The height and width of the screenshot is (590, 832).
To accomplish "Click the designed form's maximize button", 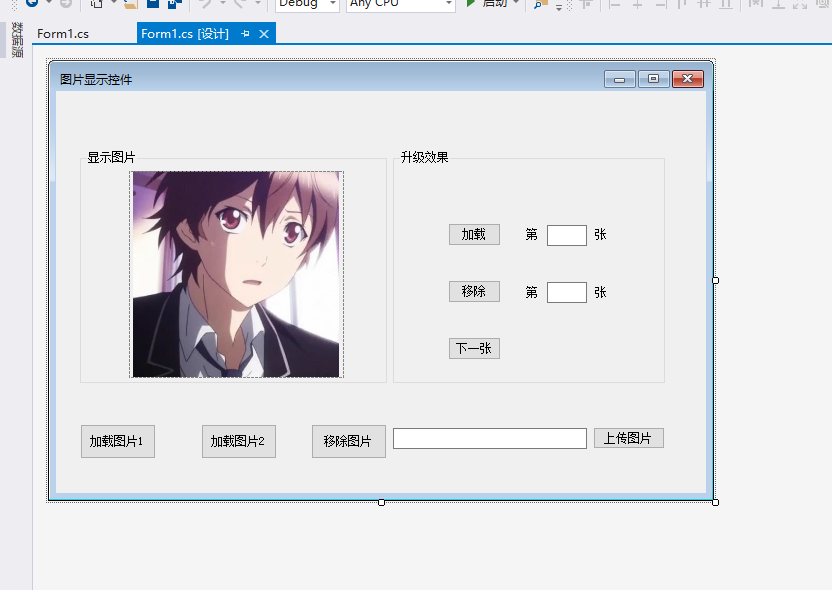I will 653,79.
